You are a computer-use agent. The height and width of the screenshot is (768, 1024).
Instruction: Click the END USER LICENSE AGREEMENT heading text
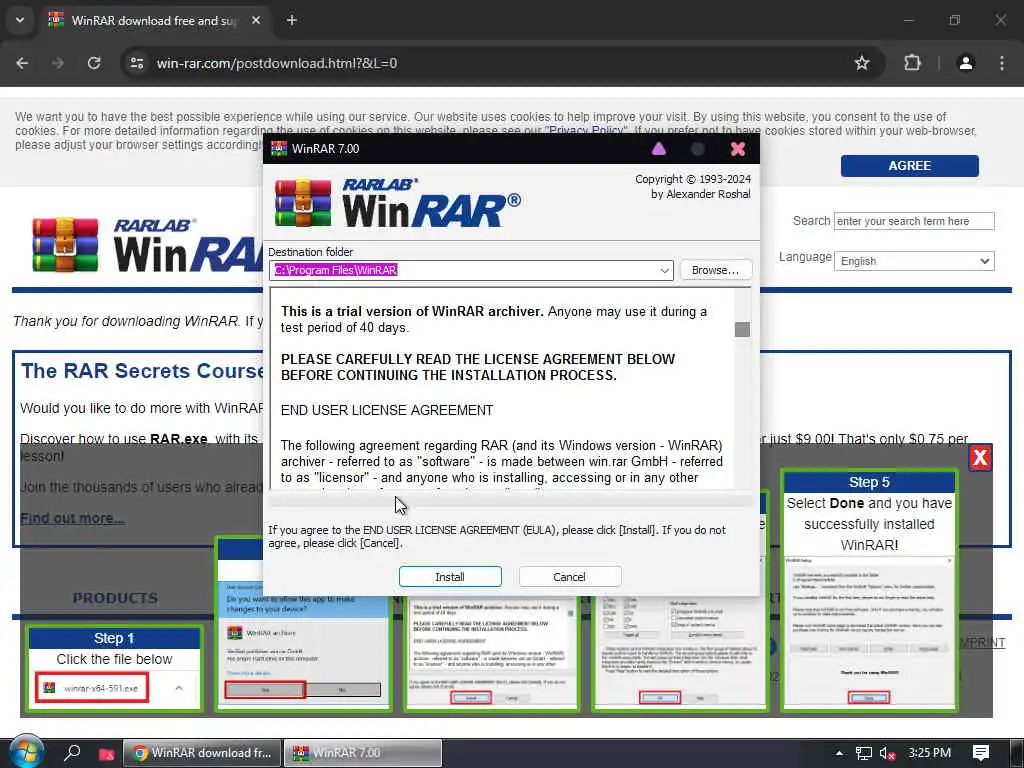(x=387, y=410)
